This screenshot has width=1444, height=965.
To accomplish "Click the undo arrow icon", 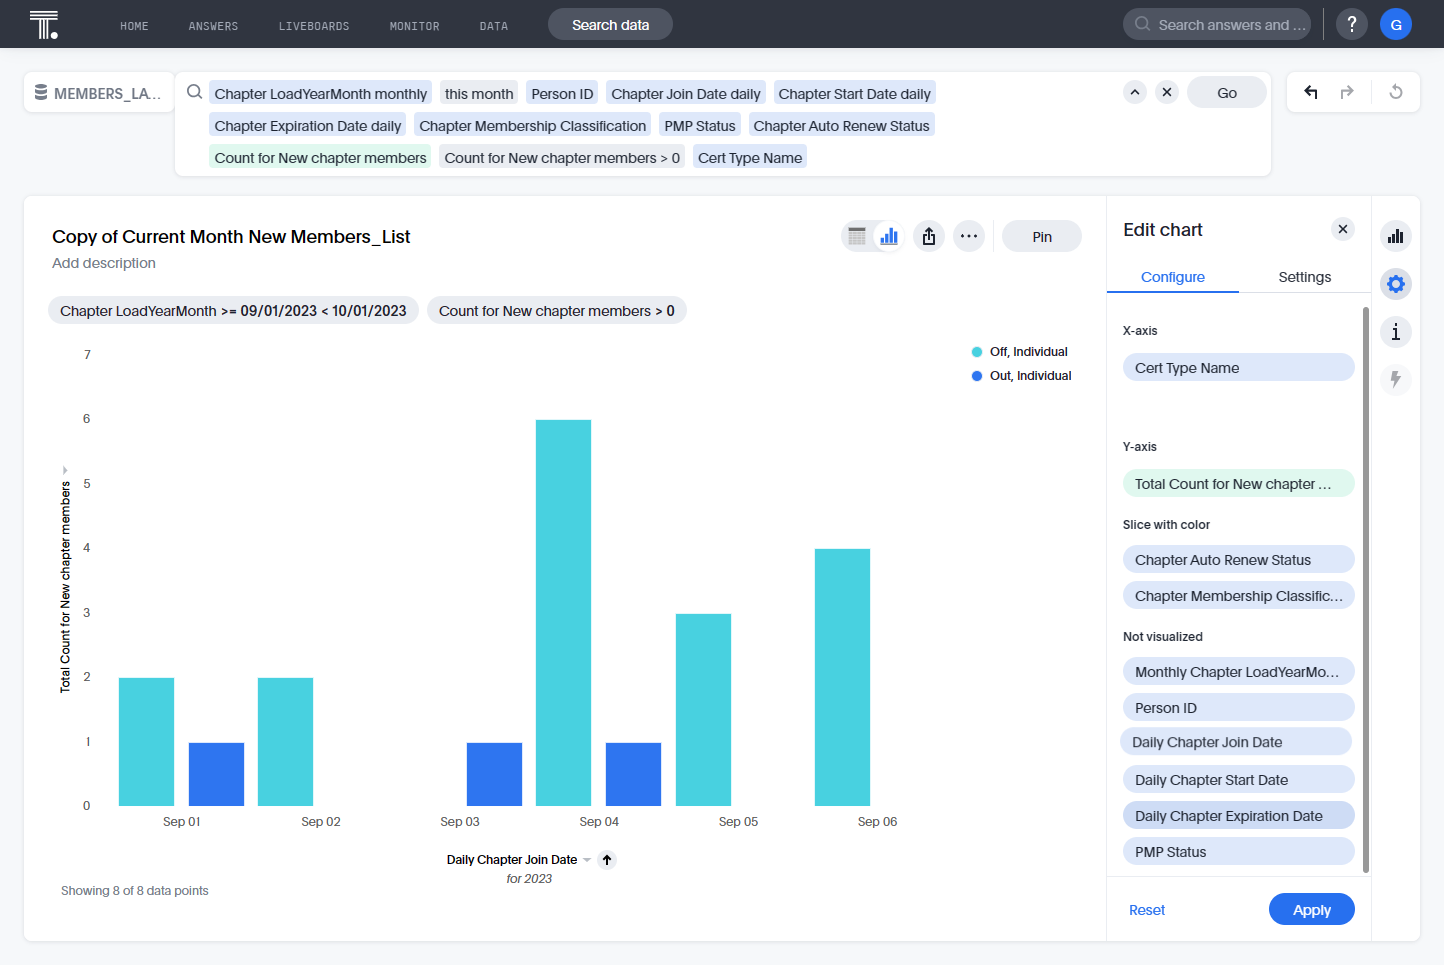I will (1311, 92).
